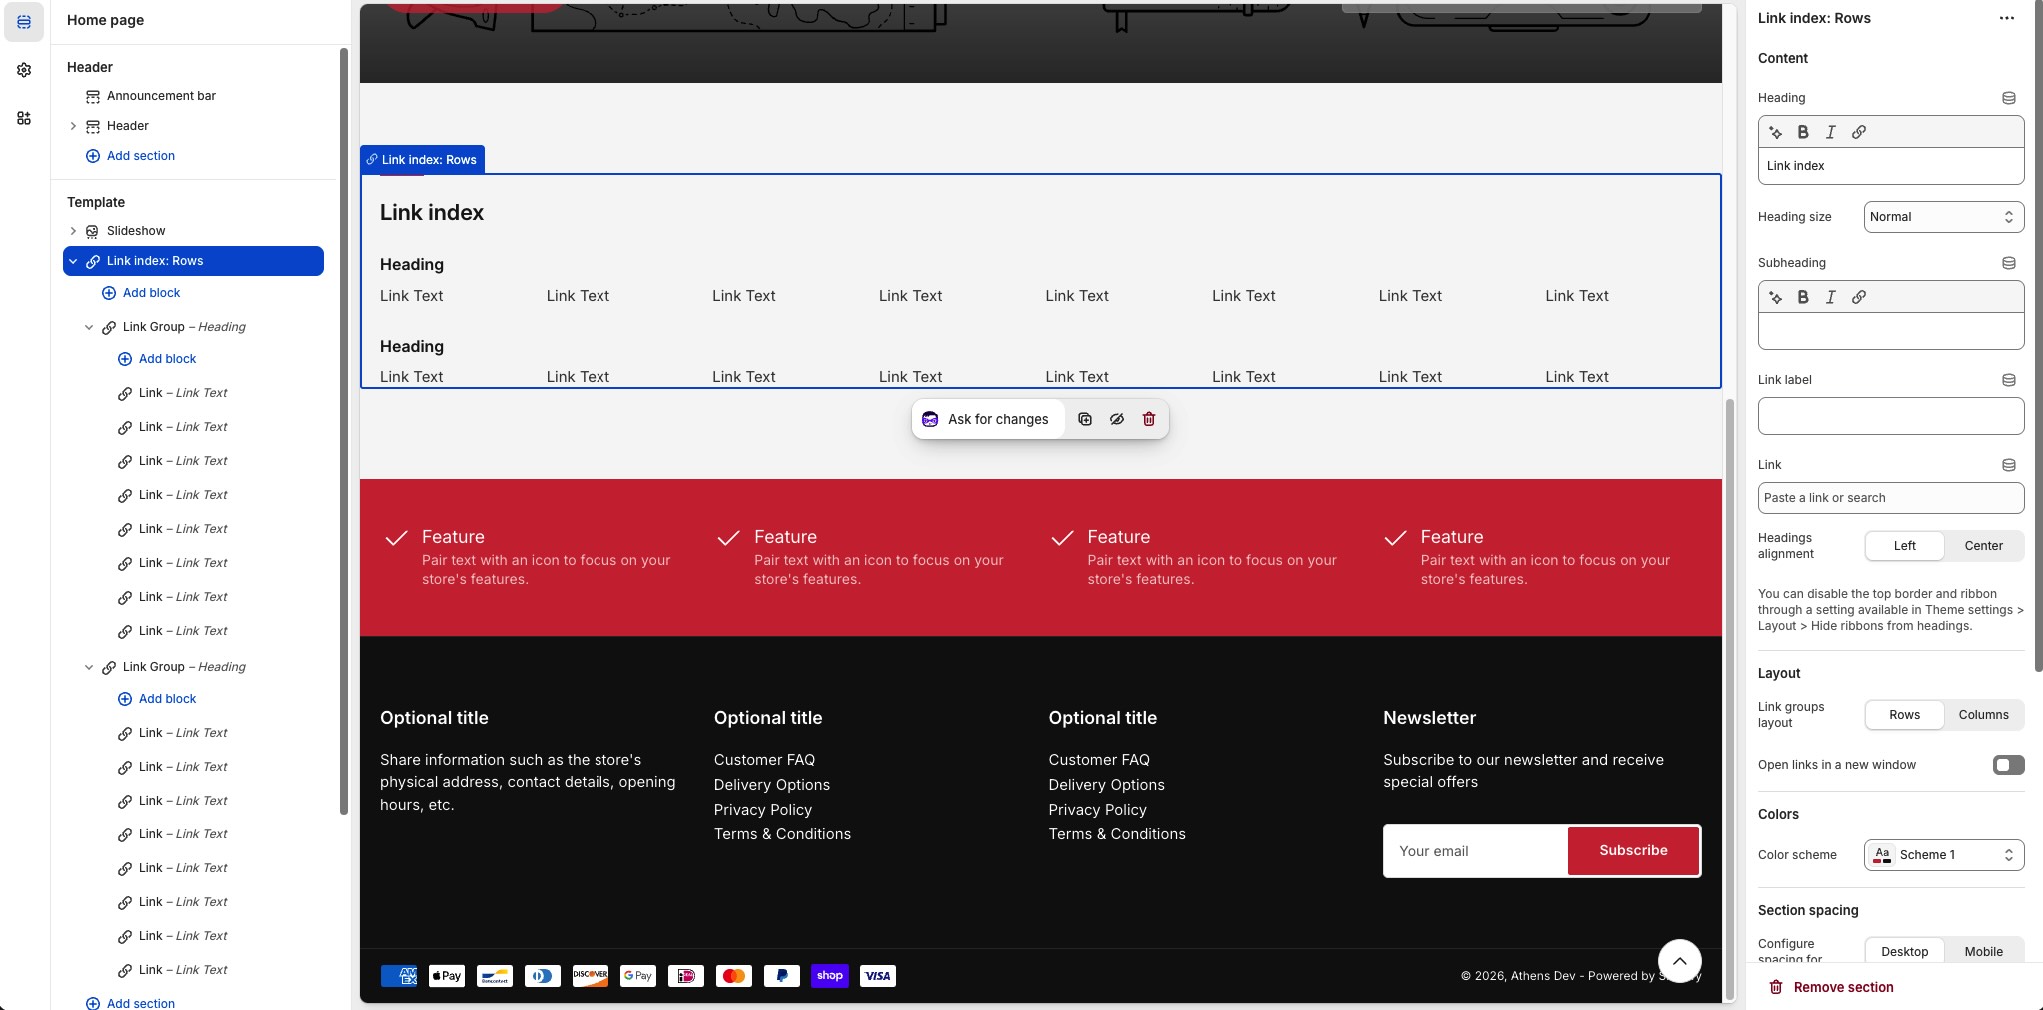This screenshot has height=1010, width=2043.
Task: Select Announcement bar in sidebar
Action: (160, 96)
